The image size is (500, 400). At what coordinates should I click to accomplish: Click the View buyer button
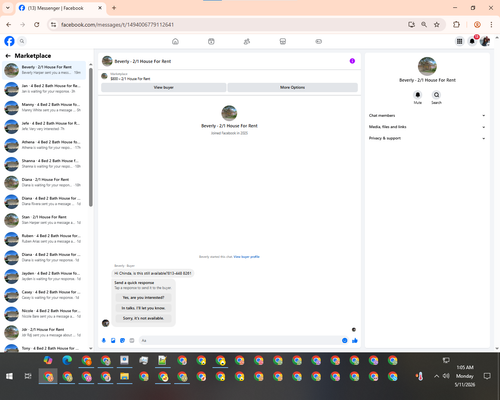[x=164, y=87]
